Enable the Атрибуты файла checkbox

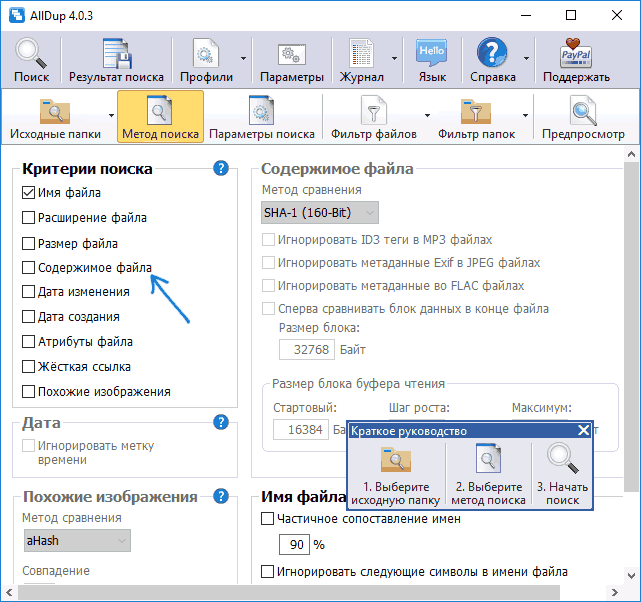[28, 342]
